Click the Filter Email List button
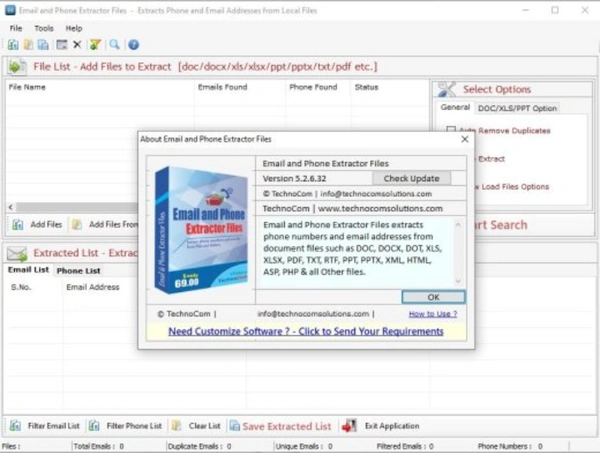Screen dimensions: 600x453 tap(54, 425)
